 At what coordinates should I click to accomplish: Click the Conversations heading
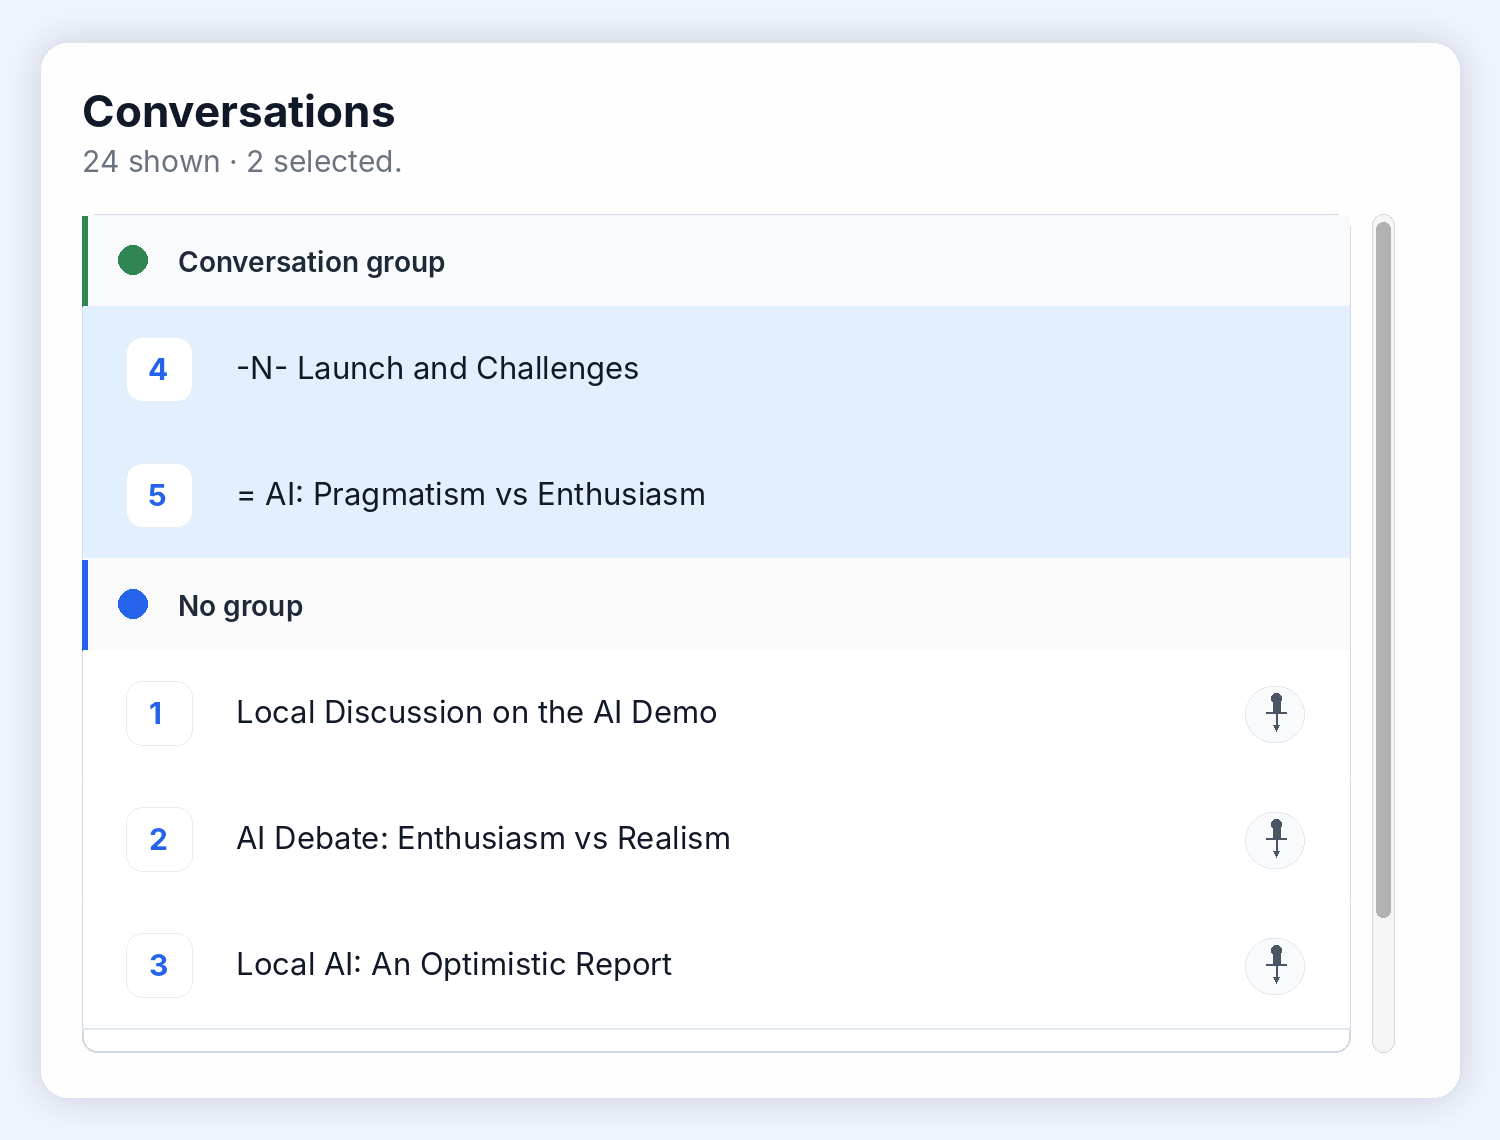(x=239, y=111)
